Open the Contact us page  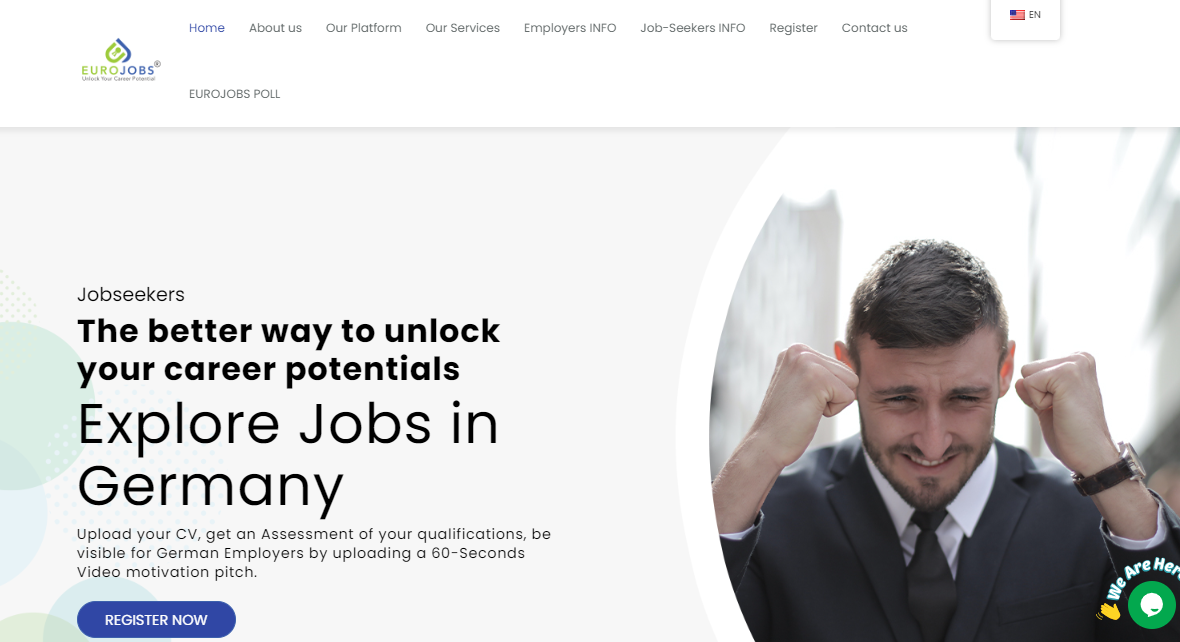pyautogui.click(x=874, y=28)
